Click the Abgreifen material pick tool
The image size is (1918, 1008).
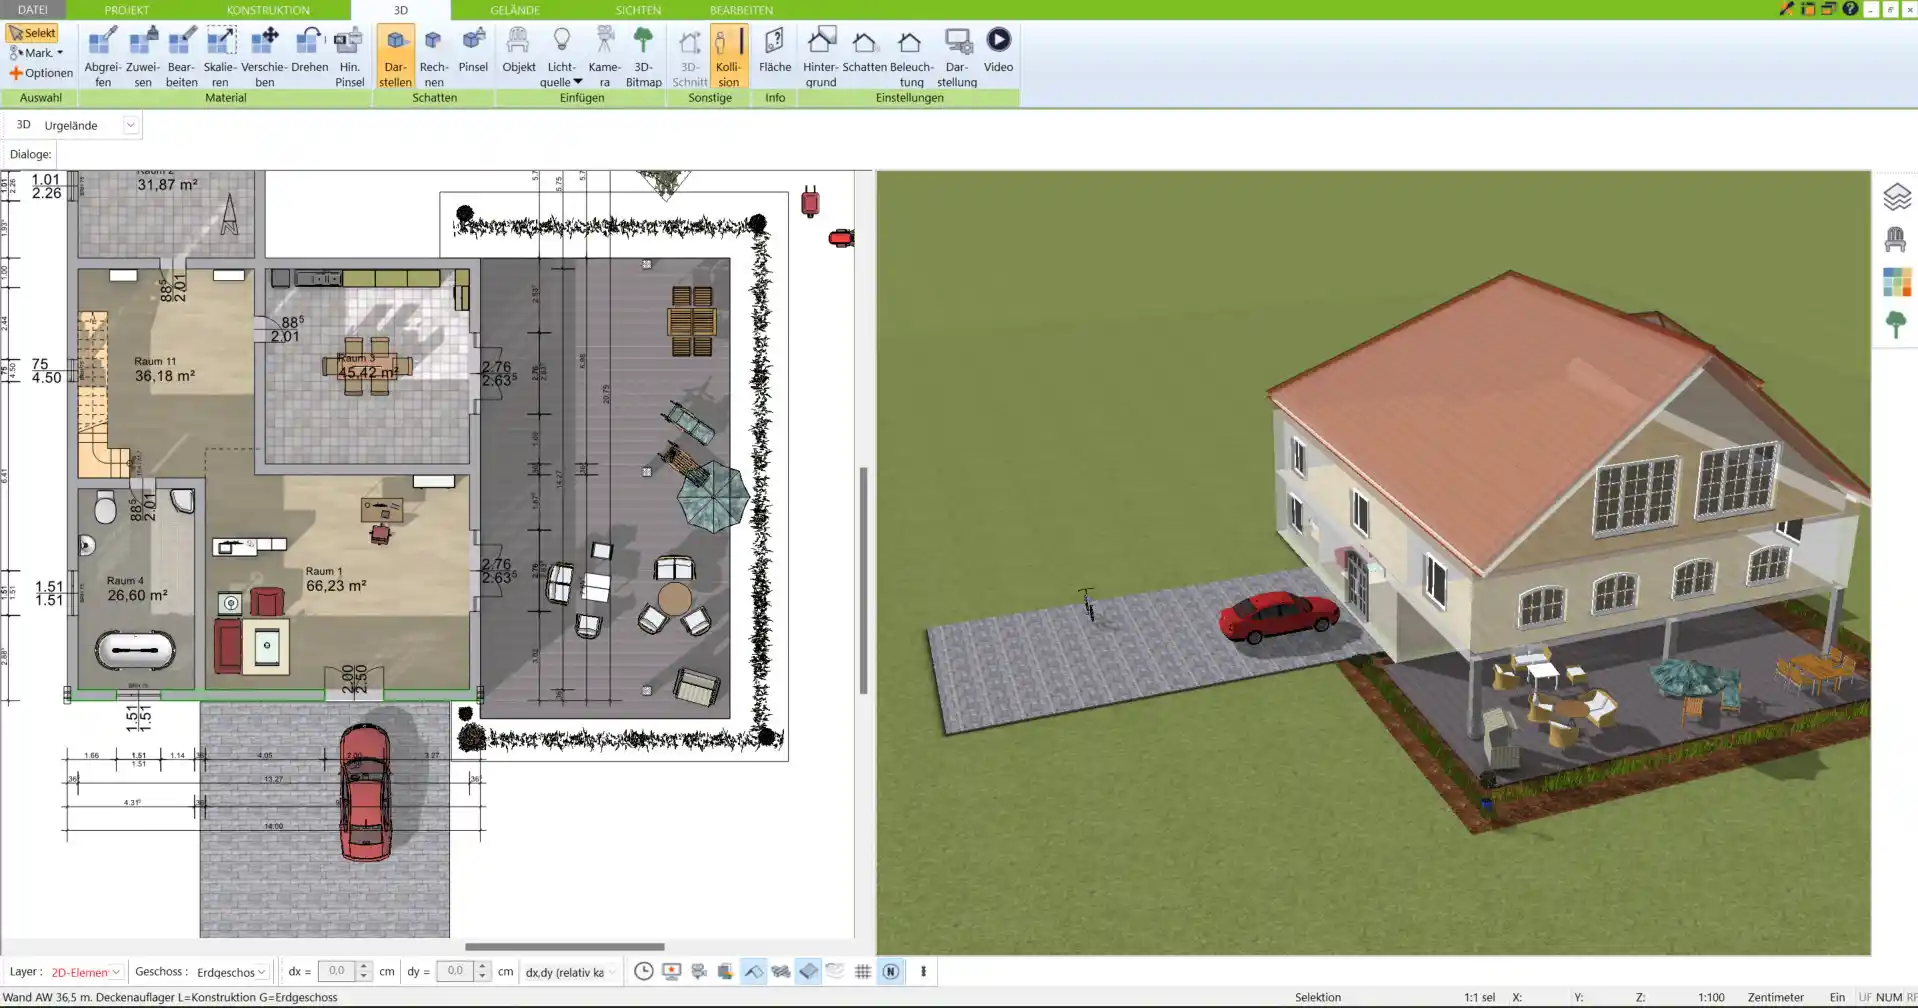[x=102, y=57]
